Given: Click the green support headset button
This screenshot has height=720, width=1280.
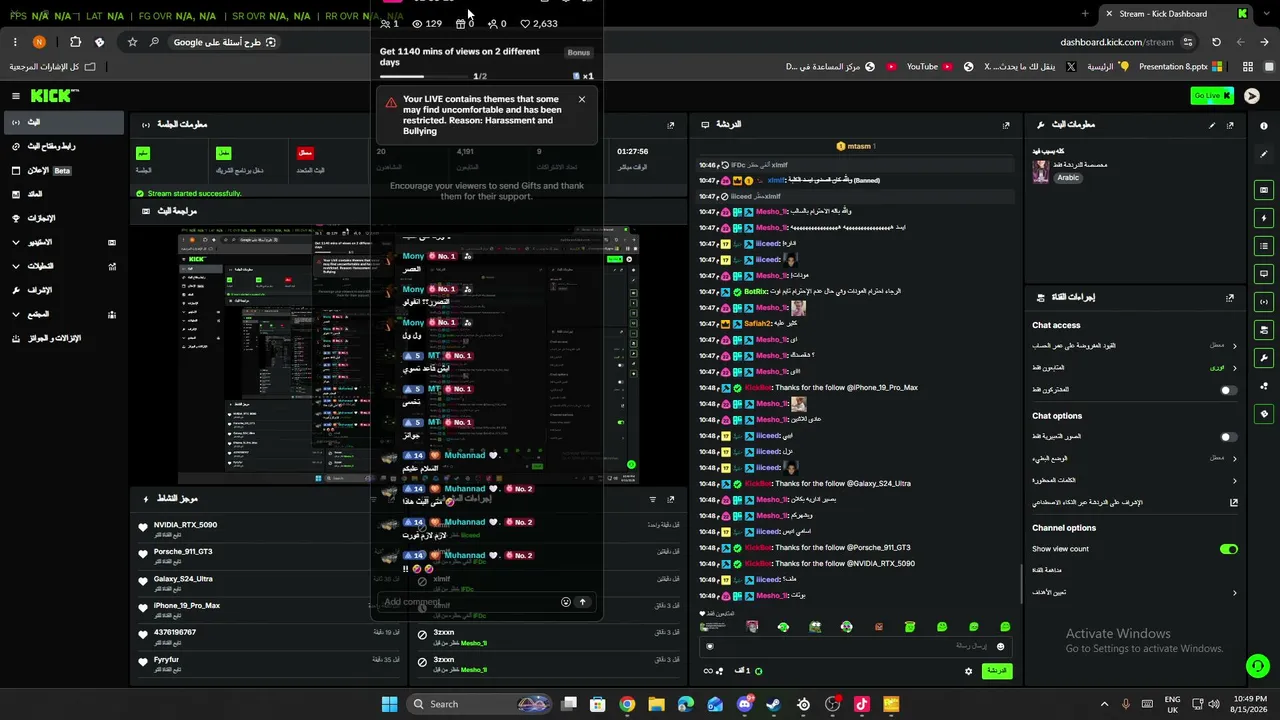Looking at the screenshot, I should tap(1257, 665).
